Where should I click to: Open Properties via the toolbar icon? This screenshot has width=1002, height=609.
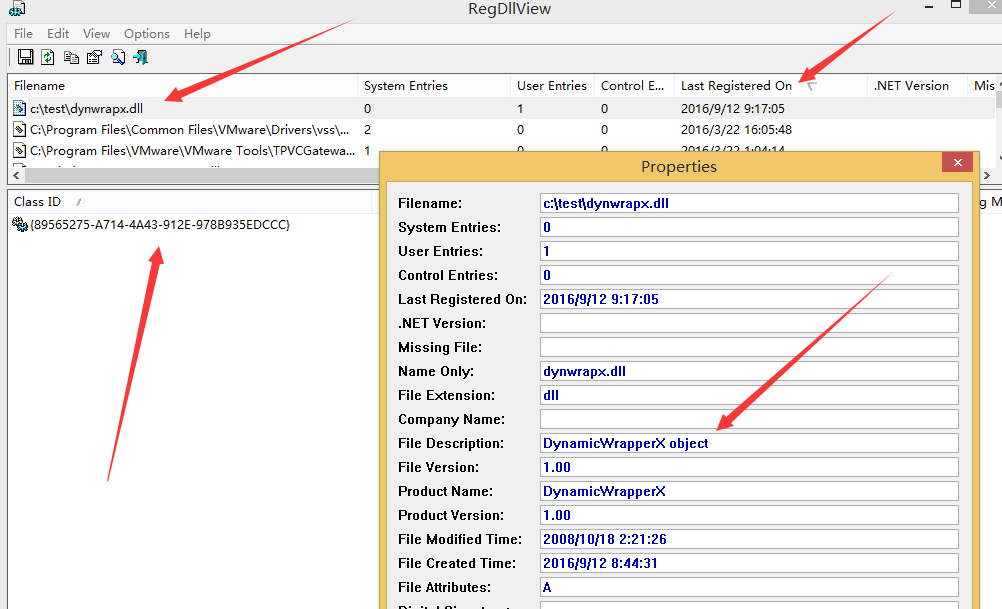[95, 58]
